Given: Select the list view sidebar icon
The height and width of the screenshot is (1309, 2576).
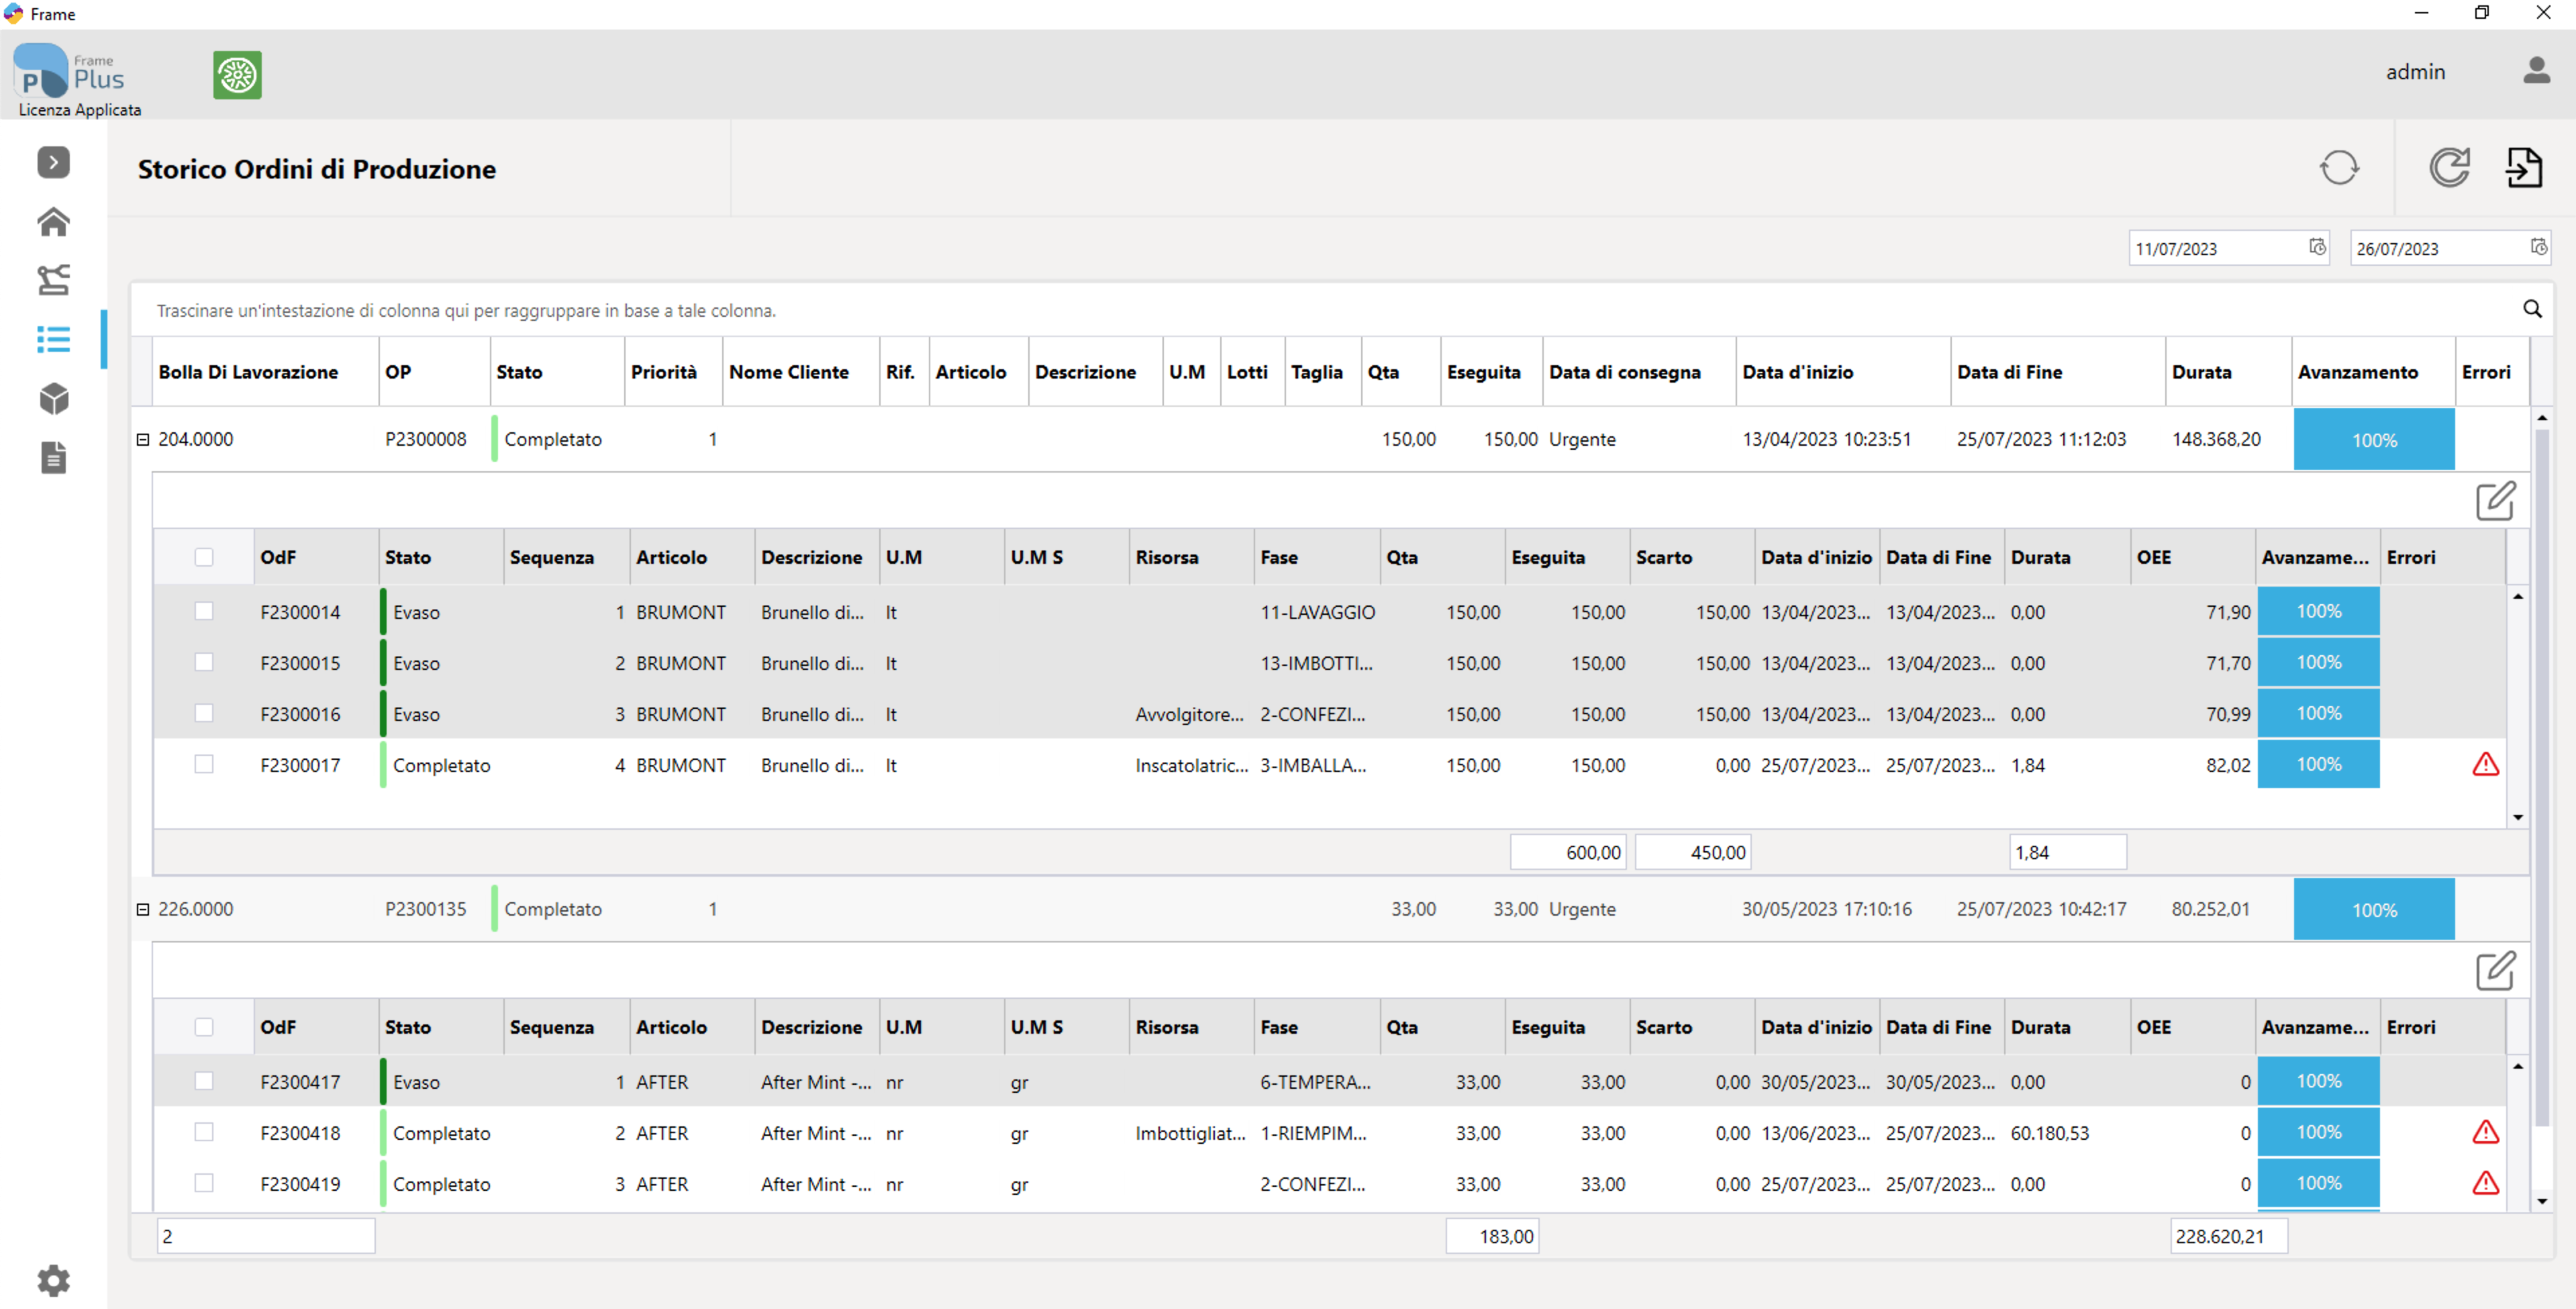Looking at the screenshot, I should point(53,339).
